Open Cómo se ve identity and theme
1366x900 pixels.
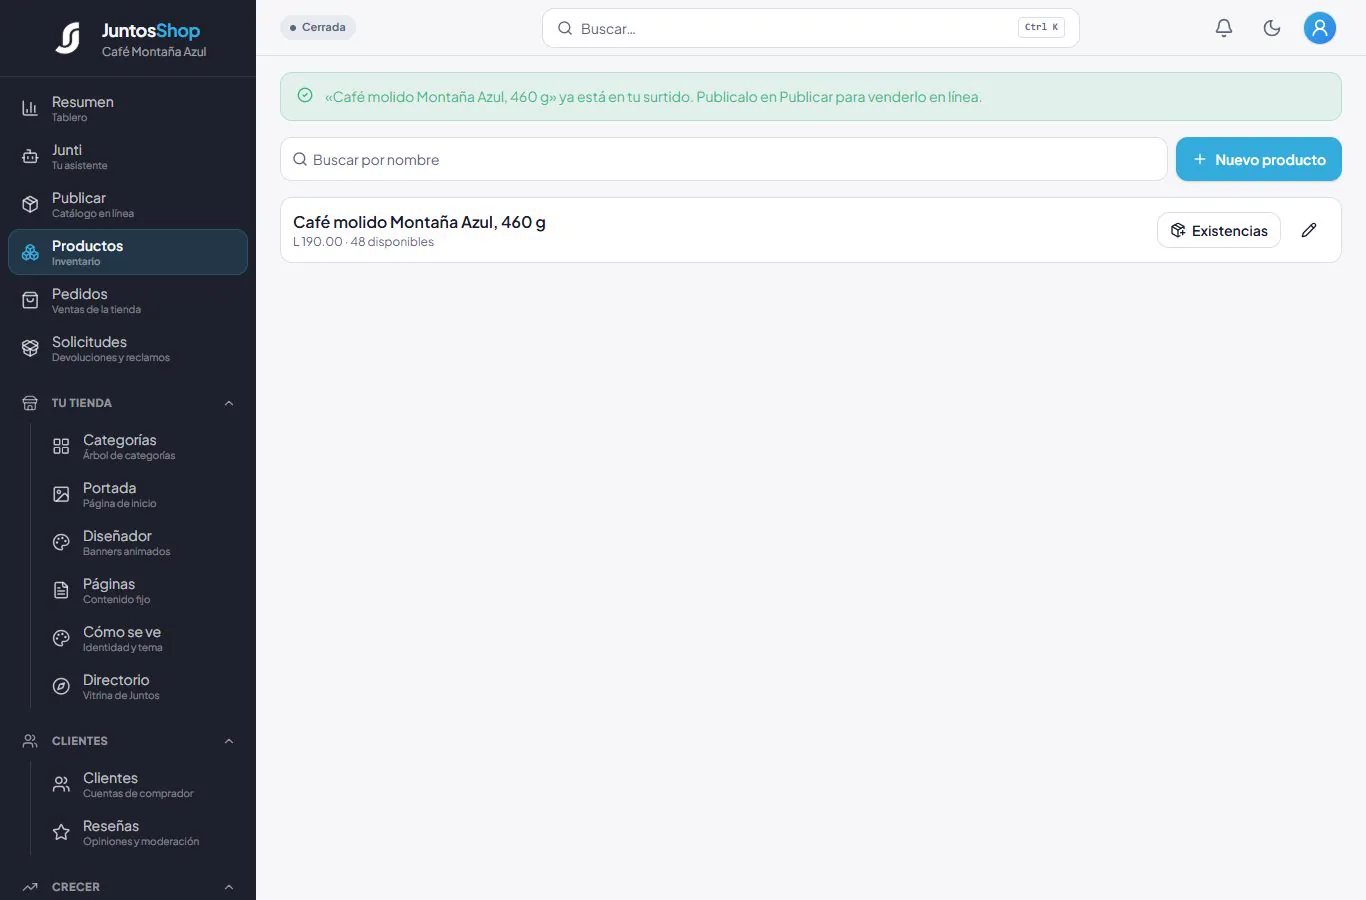(x=143, y=638)
